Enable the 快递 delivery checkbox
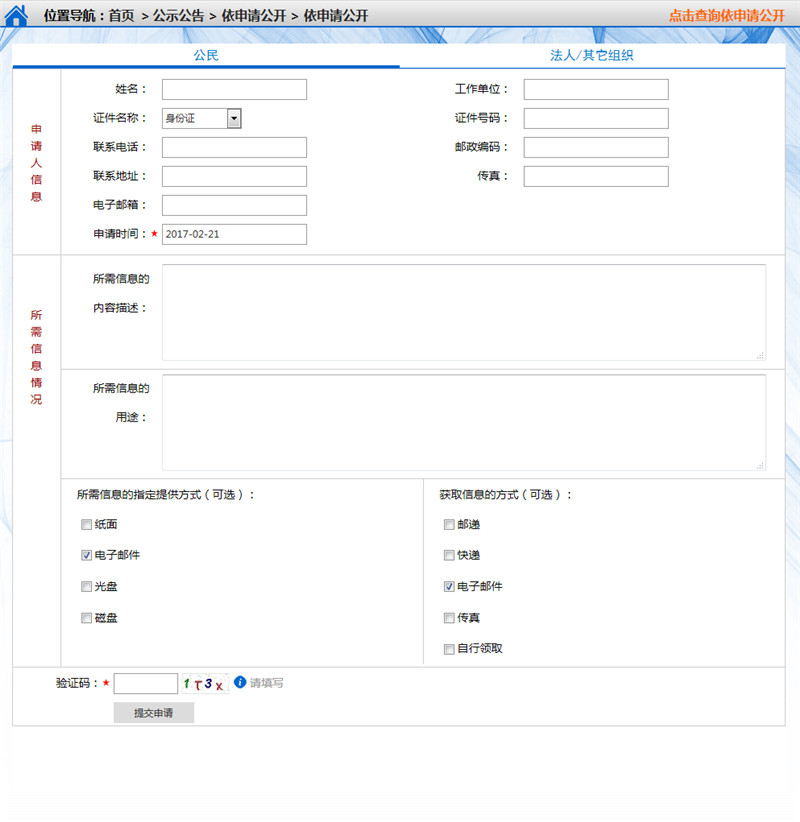Image resolution: width=800 pixels, height=822 pixels. 449,556
